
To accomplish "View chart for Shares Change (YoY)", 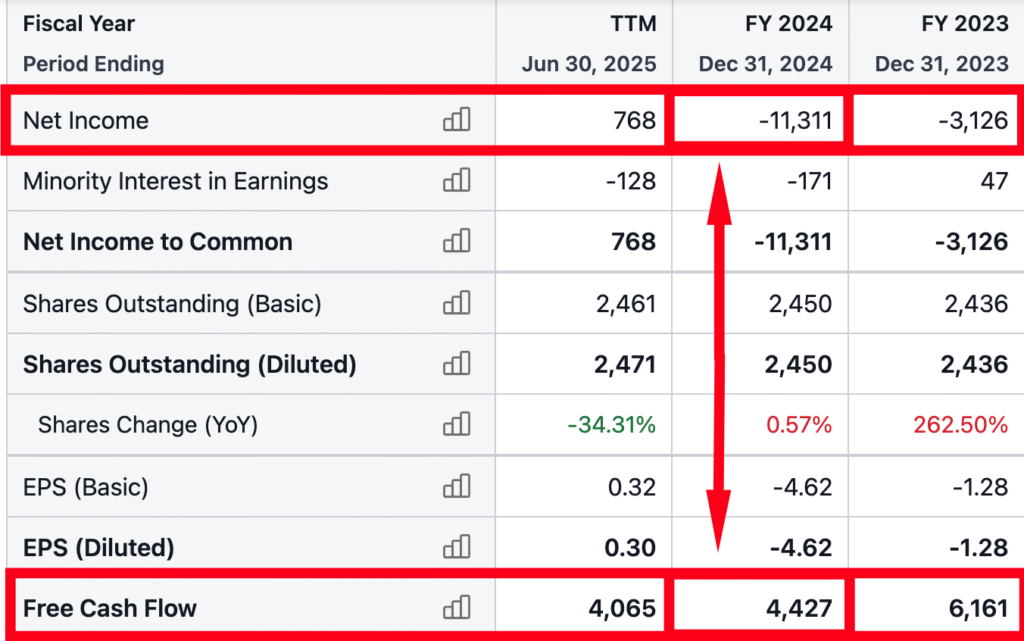I will [456, 425].
